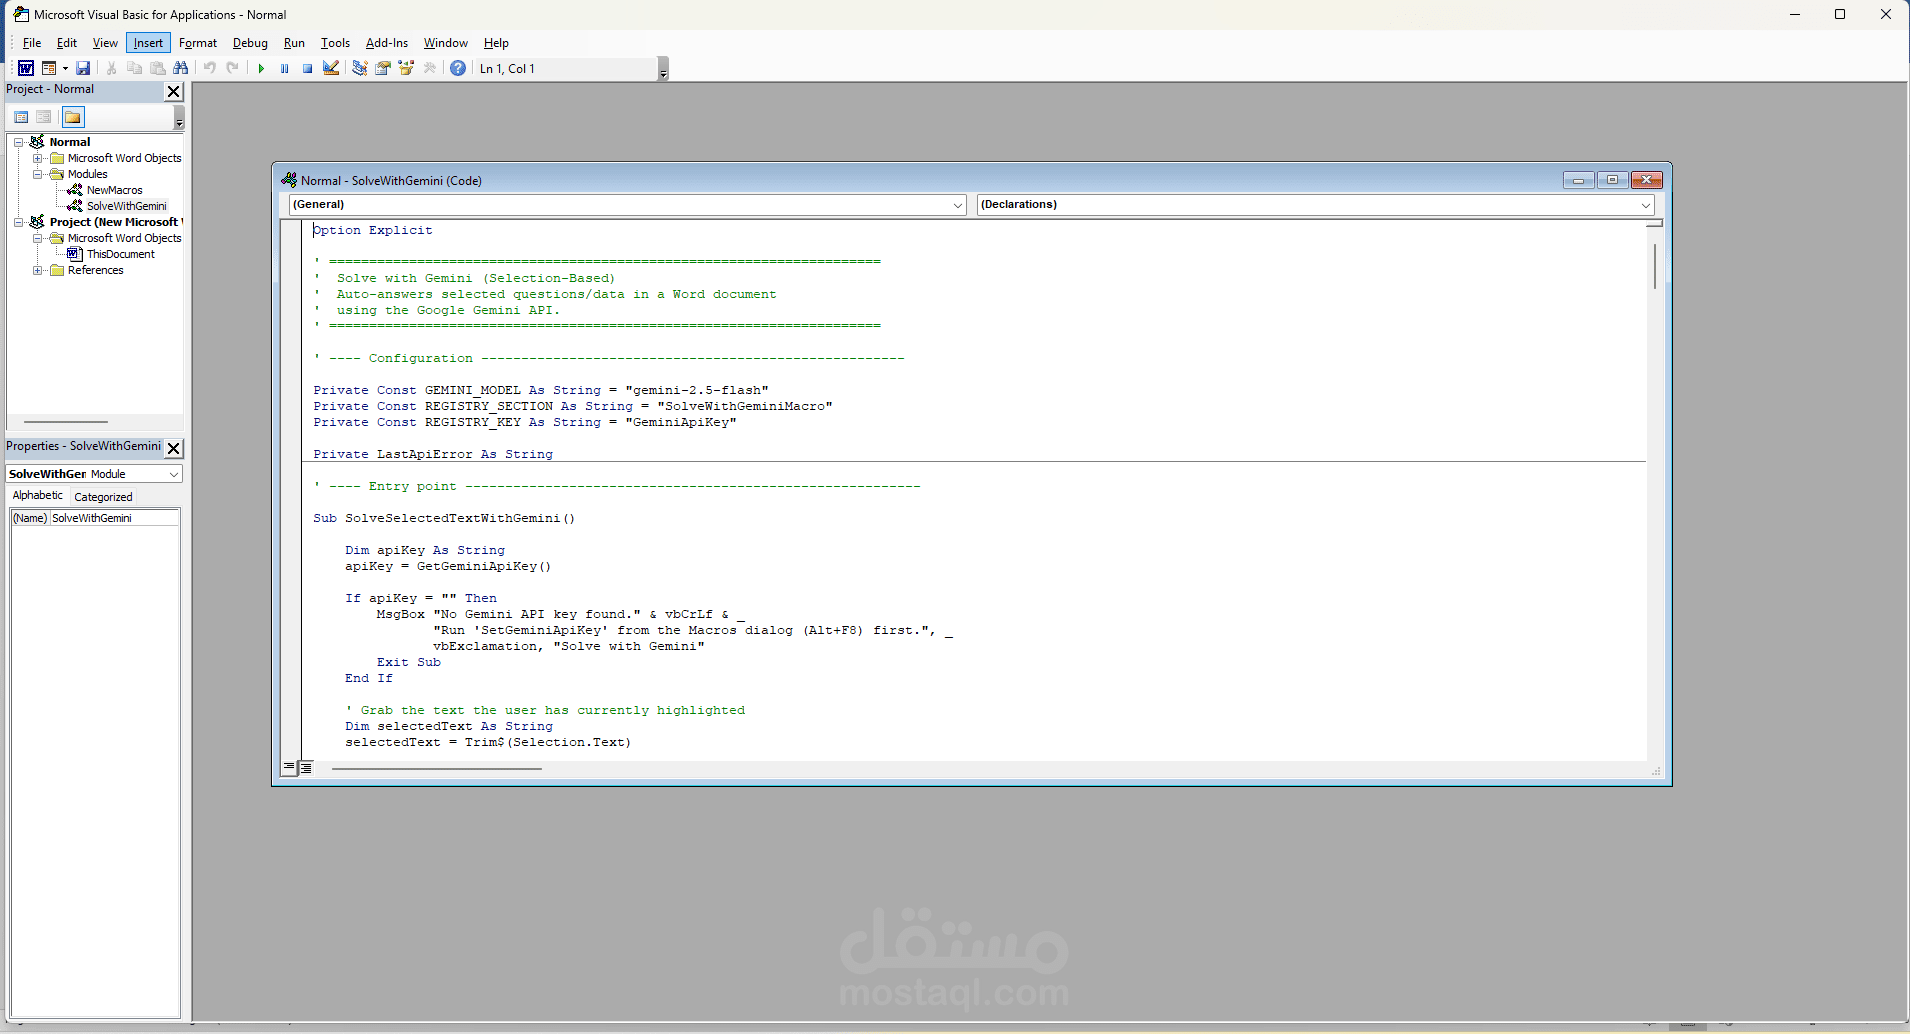Open the VBA Help question mark icon
This screenshot has width=1910, height=1034.
click(x=458, y=68)
